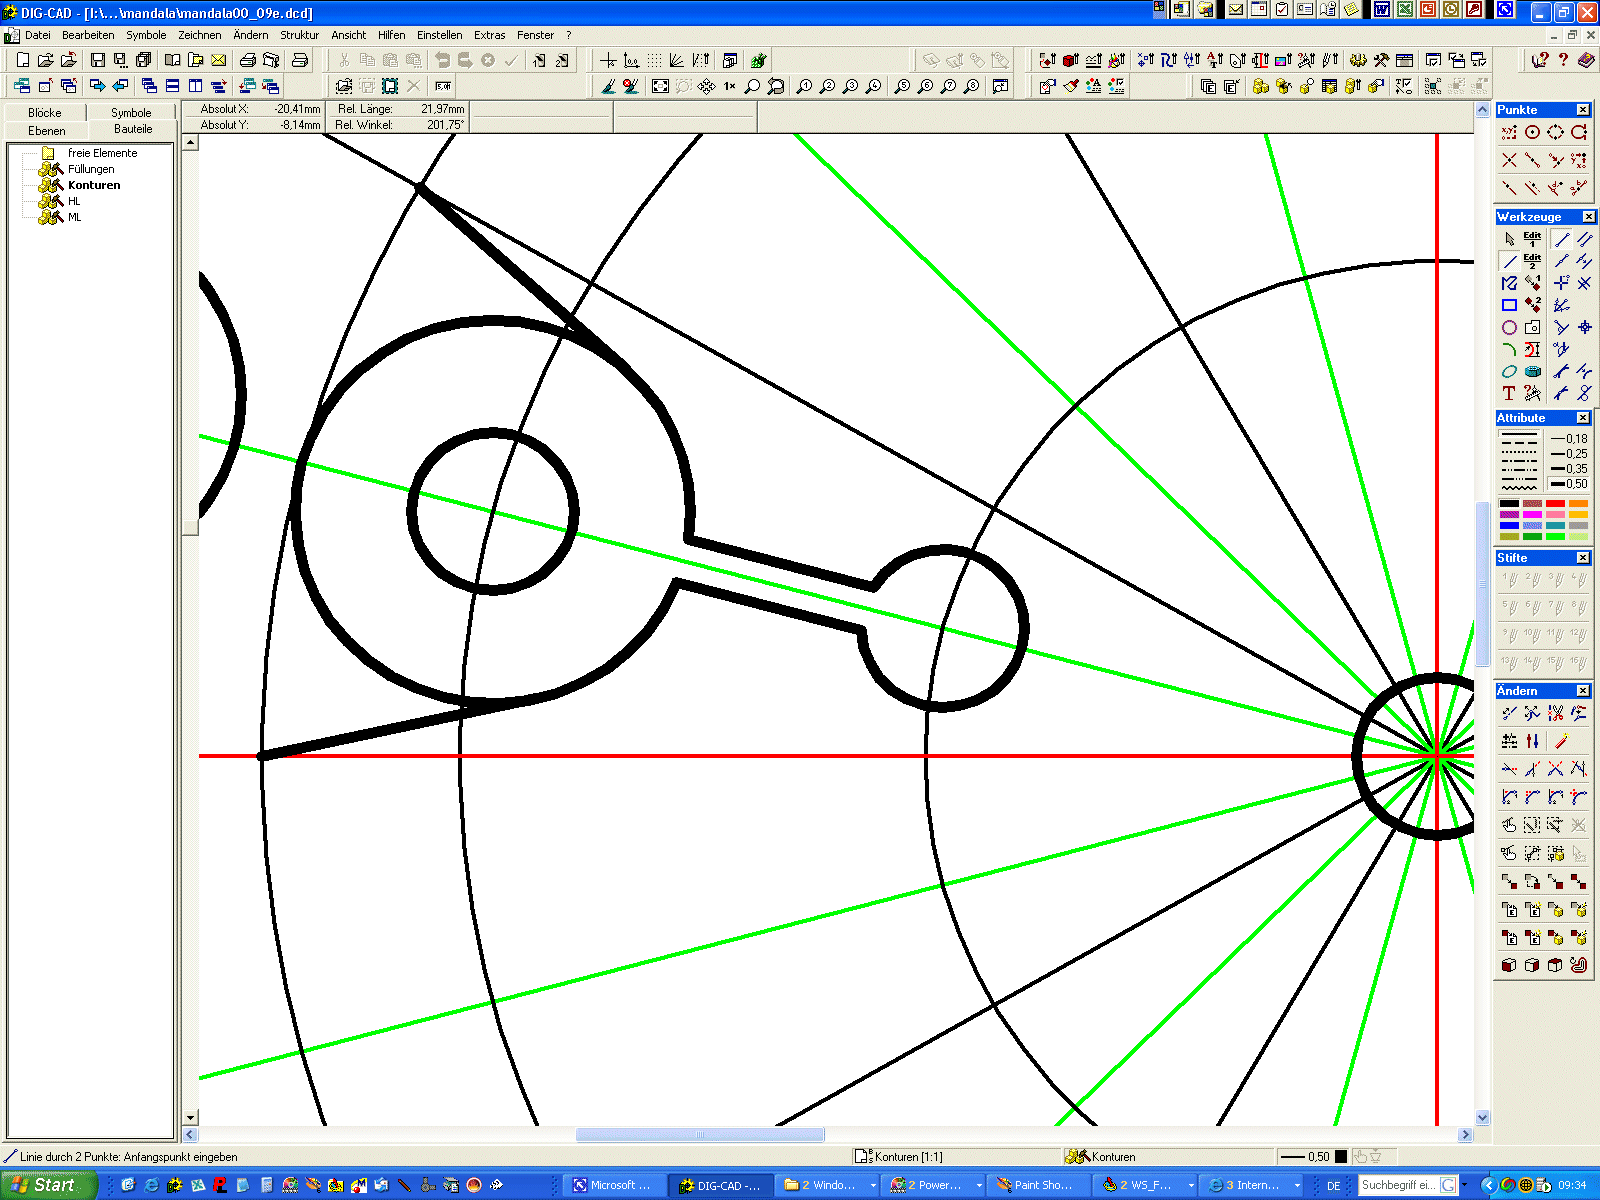Open the Microsoft taskbar button
The image size is (1600, 1200).
coord(613,1185)
